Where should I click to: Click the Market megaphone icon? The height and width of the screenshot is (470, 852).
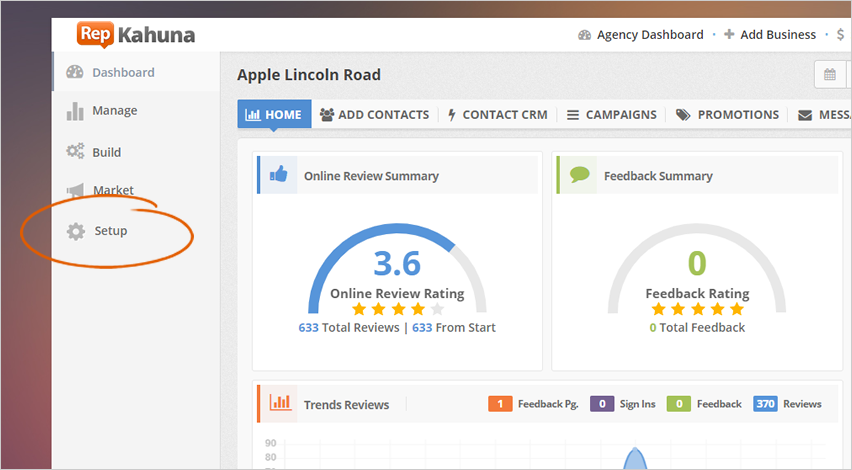(x=75, y=191)
